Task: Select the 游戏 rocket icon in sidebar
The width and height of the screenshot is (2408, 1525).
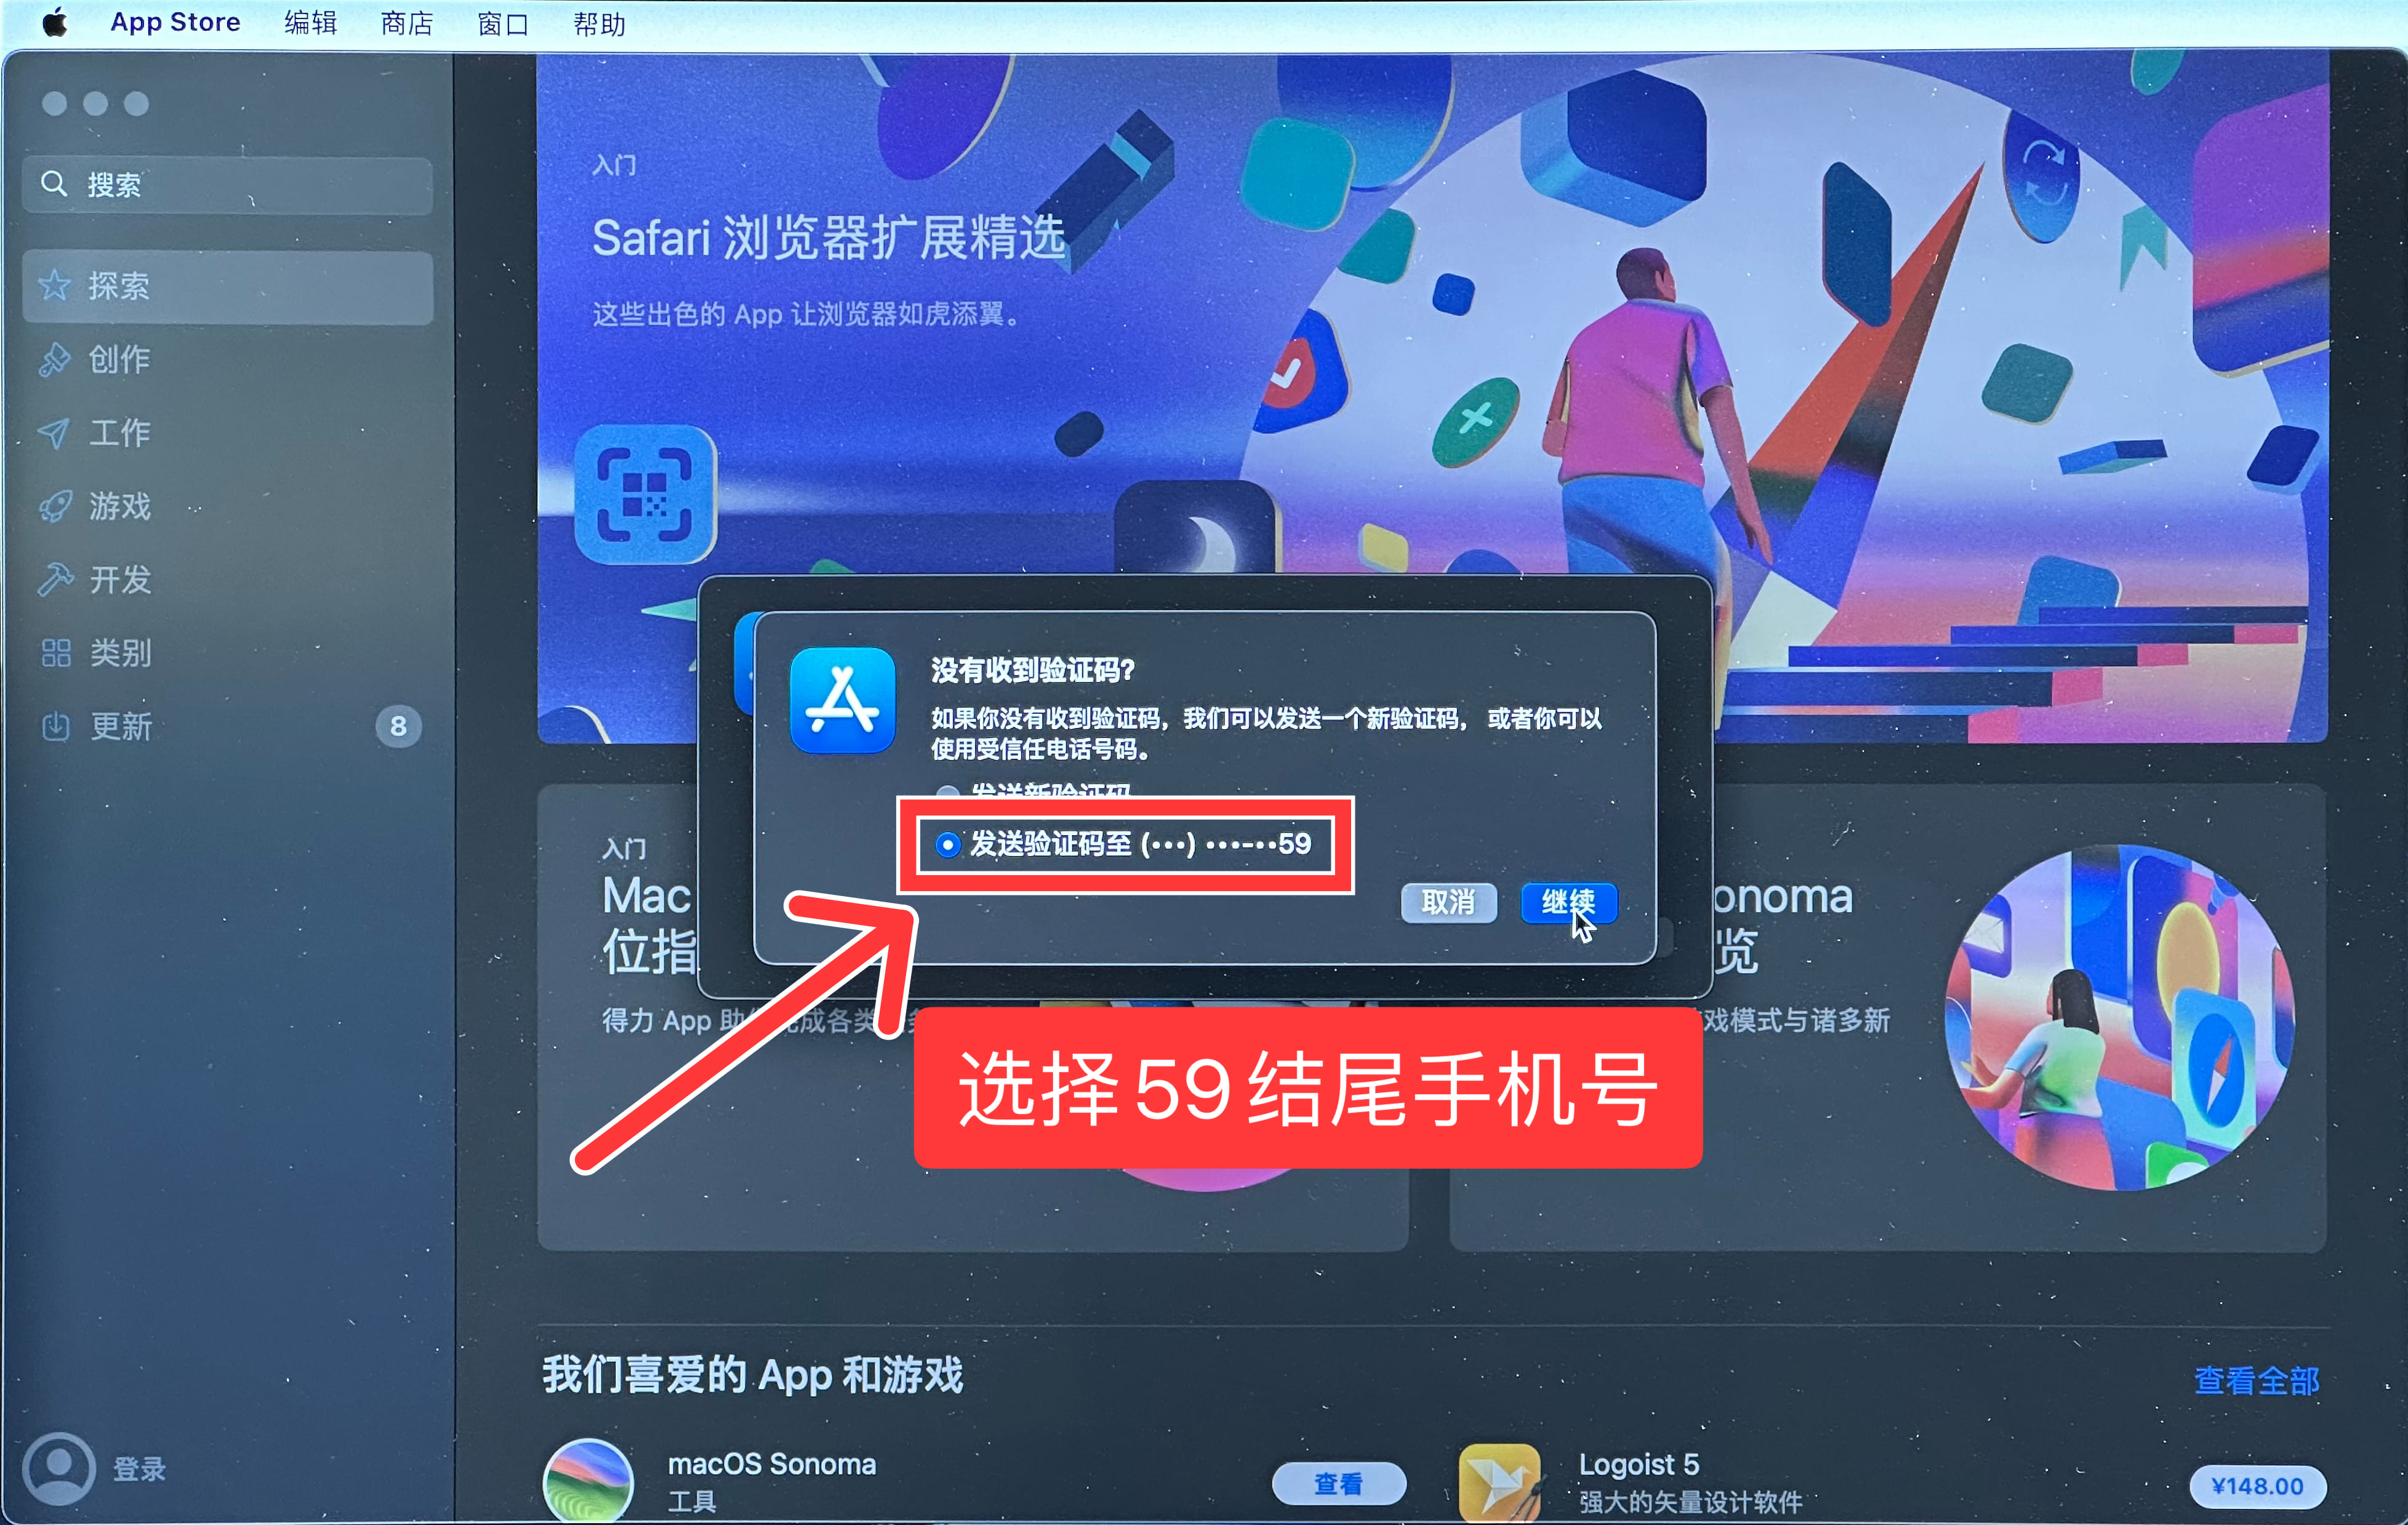Action: click(55, 506)
